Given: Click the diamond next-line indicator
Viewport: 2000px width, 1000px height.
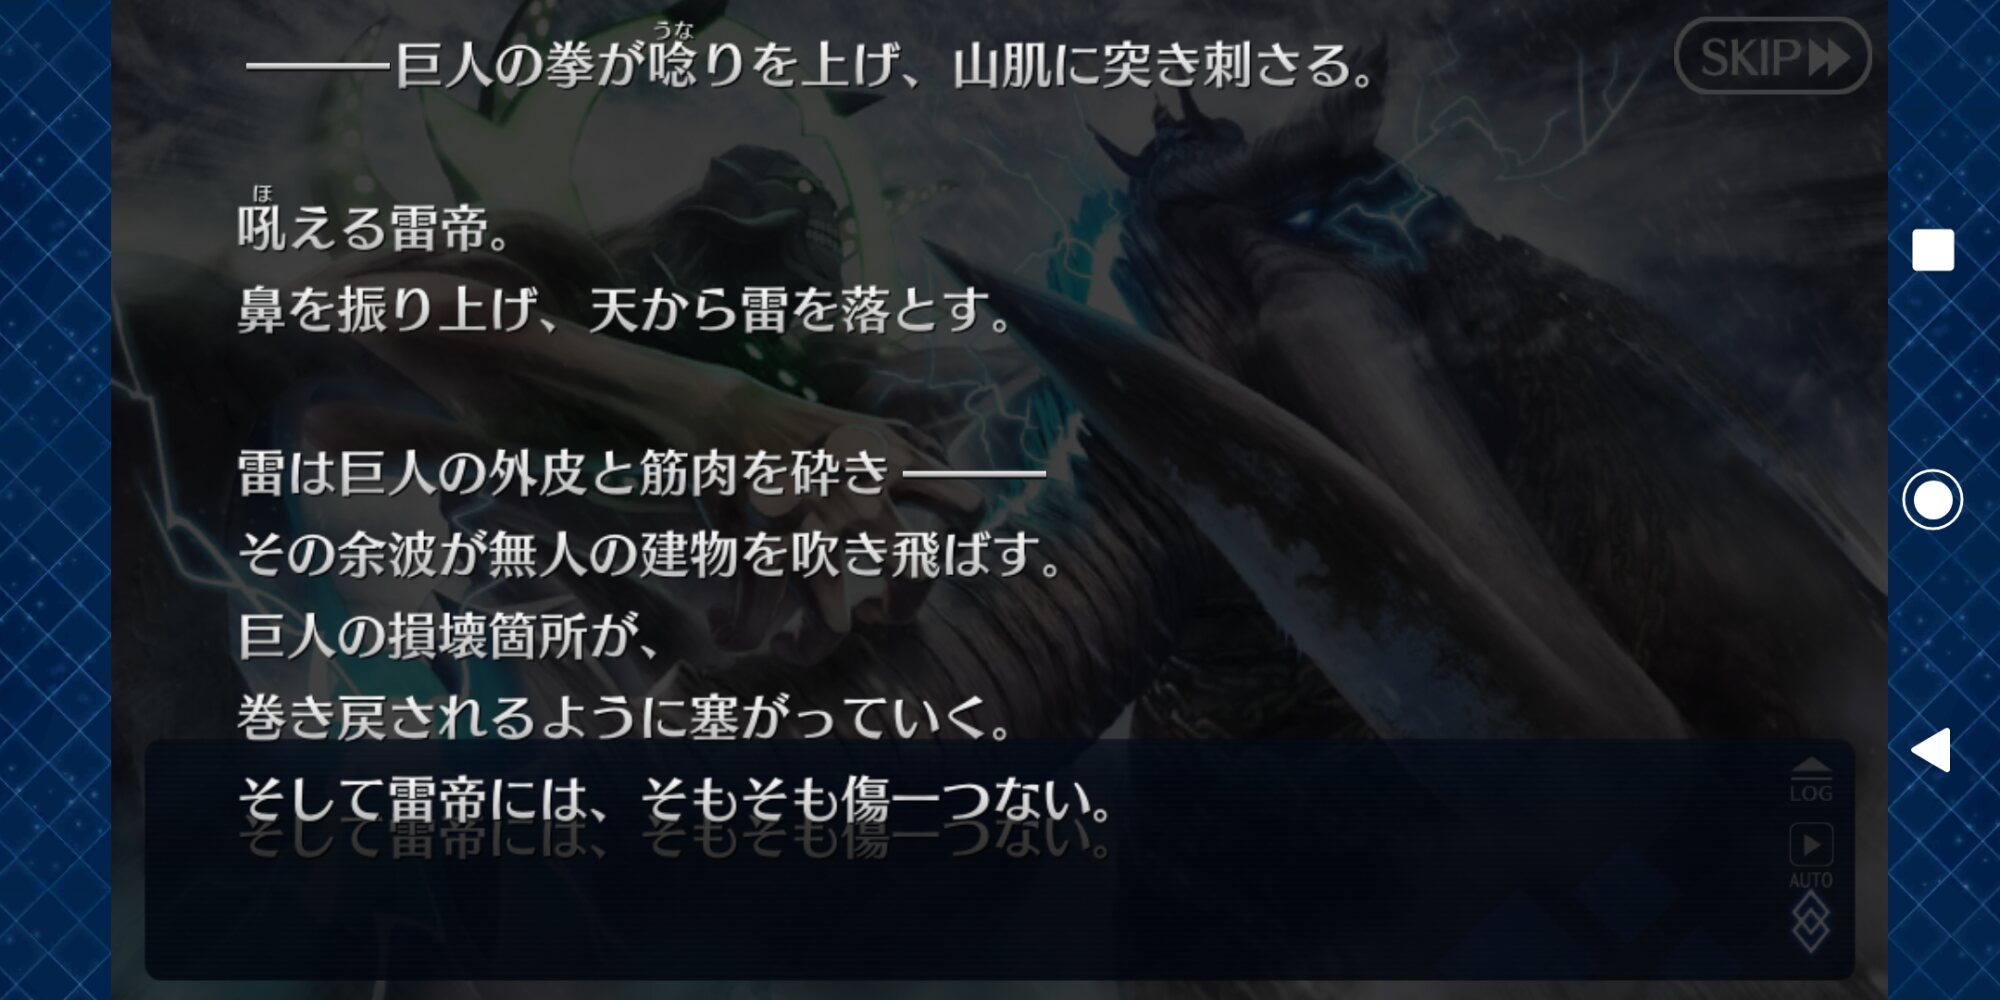Looking at the screenshot, I should point(1810,922).
